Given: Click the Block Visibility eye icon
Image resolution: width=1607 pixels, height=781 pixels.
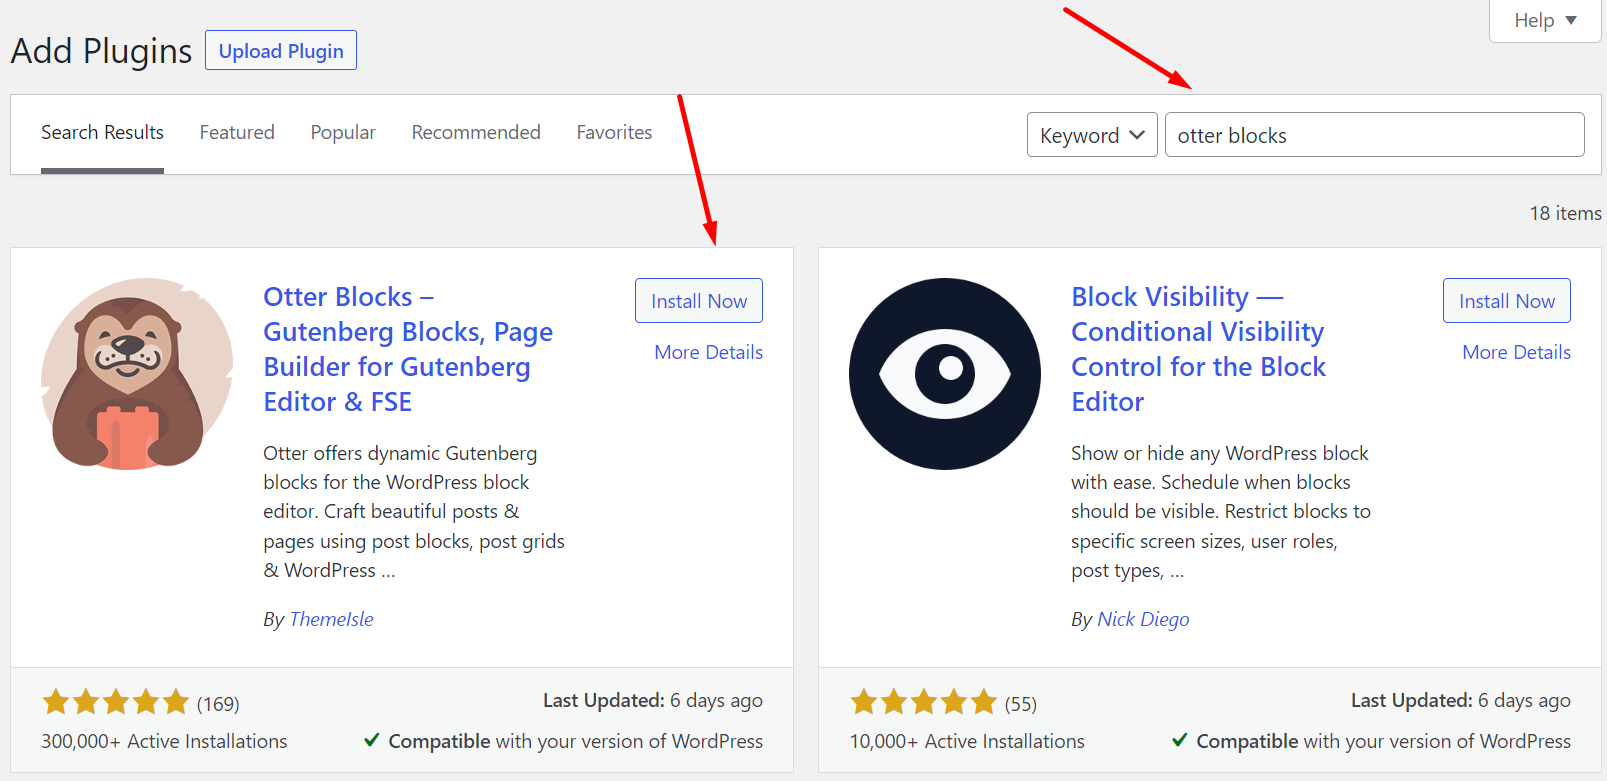Looking at the screenshot, I should pyautogui.click(x=945, y=374).
